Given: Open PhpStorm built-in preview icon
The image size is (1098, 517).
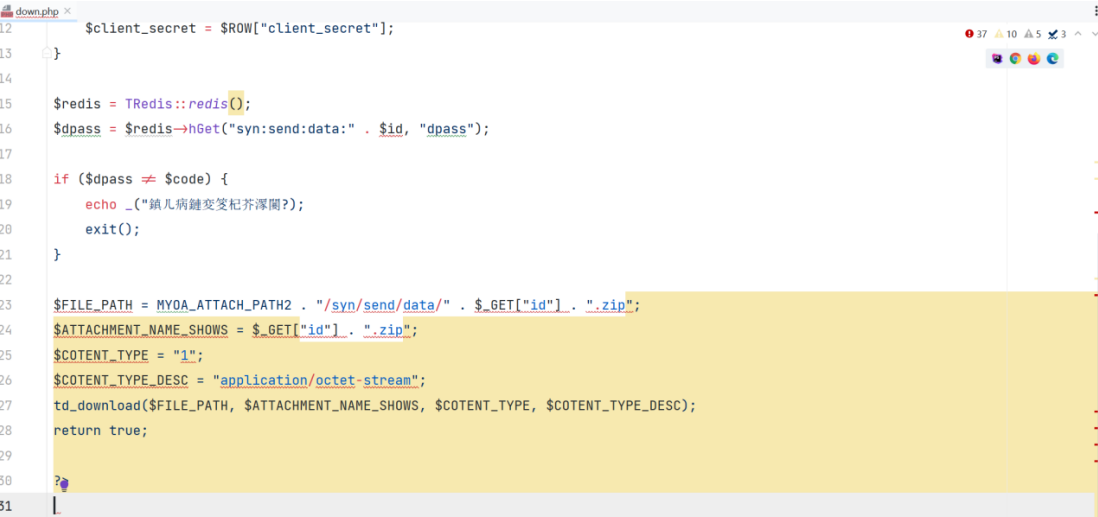Looking at the screenshot, I should (x=997, y=59).
